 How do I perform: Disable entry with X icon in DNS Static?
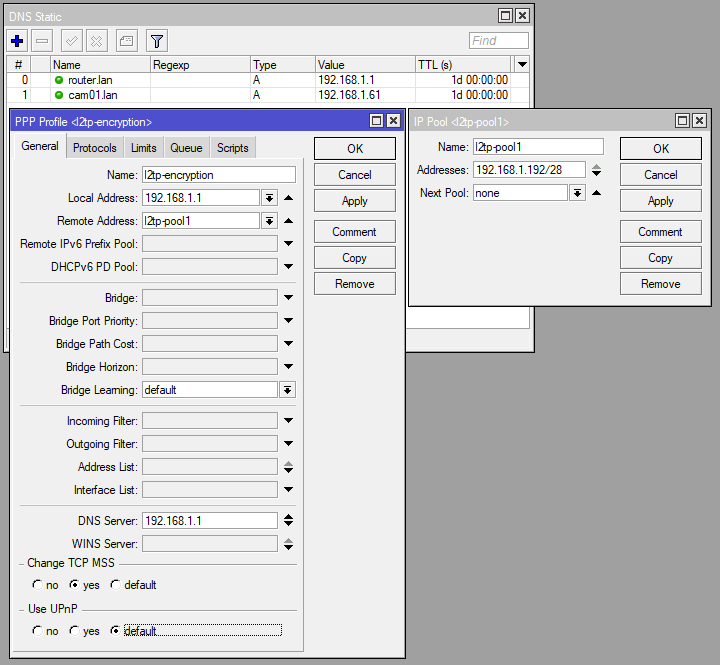[x=96, y=41]
